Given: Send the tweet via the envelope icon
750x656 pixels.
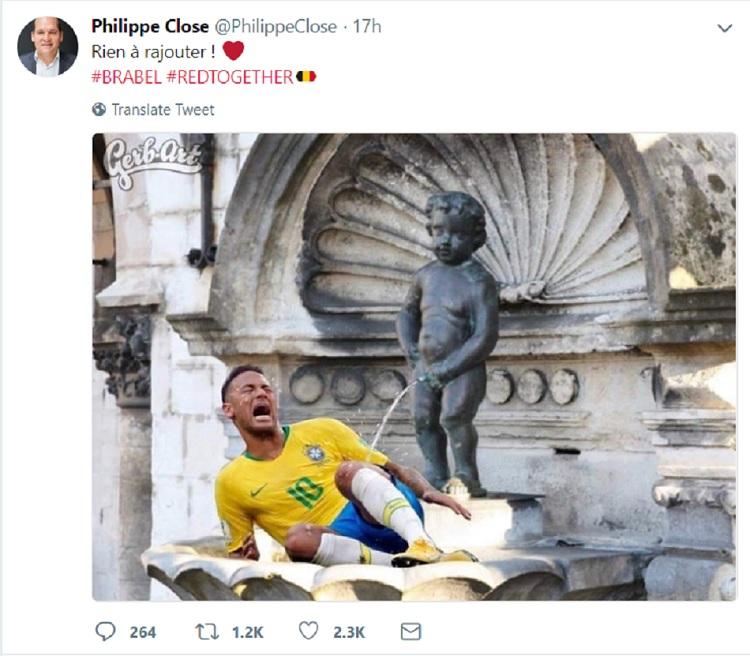Looking at the screenshot, I should point(410,632).
